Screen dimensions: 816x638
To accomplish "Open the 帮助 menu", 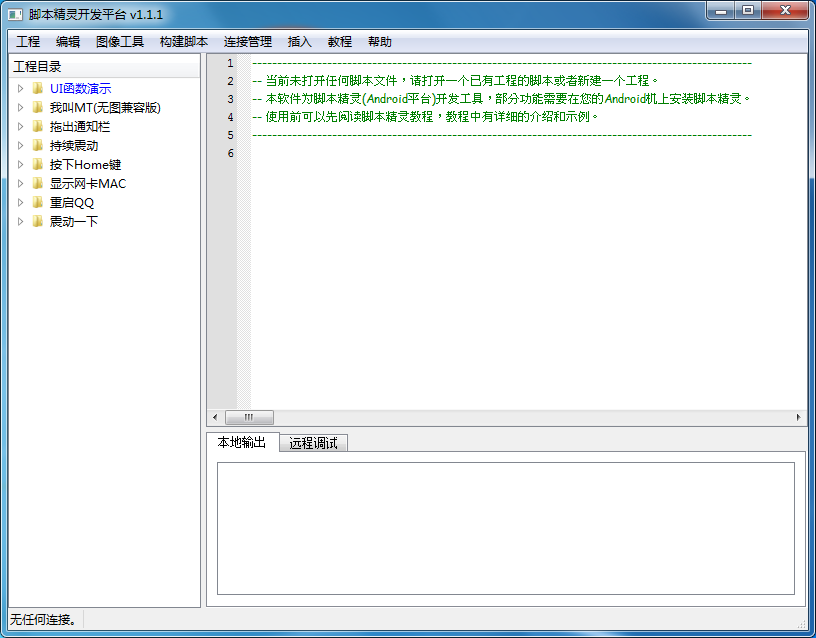I will [380, 42].
